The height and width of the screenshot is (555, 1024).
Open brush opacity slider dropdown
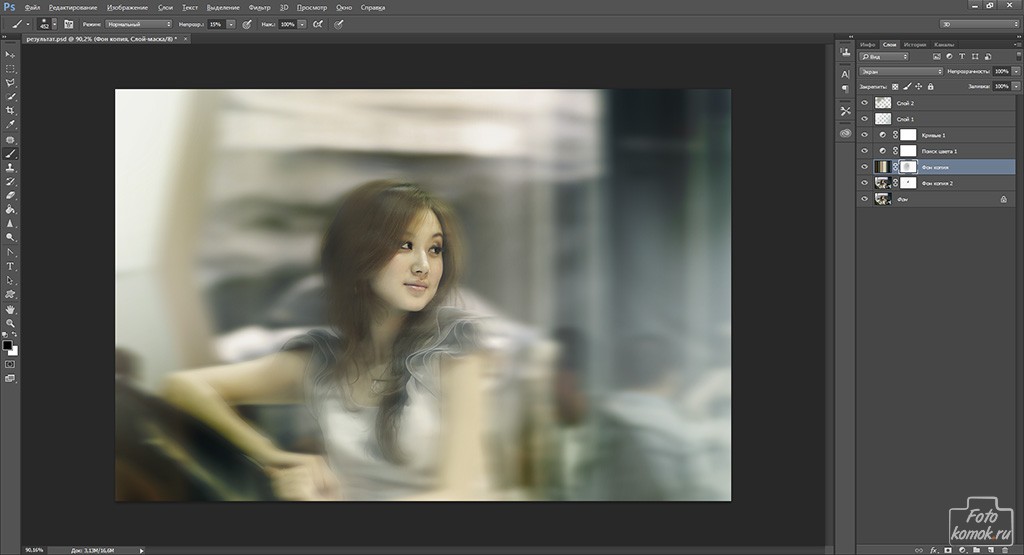[x=231, y=24]
